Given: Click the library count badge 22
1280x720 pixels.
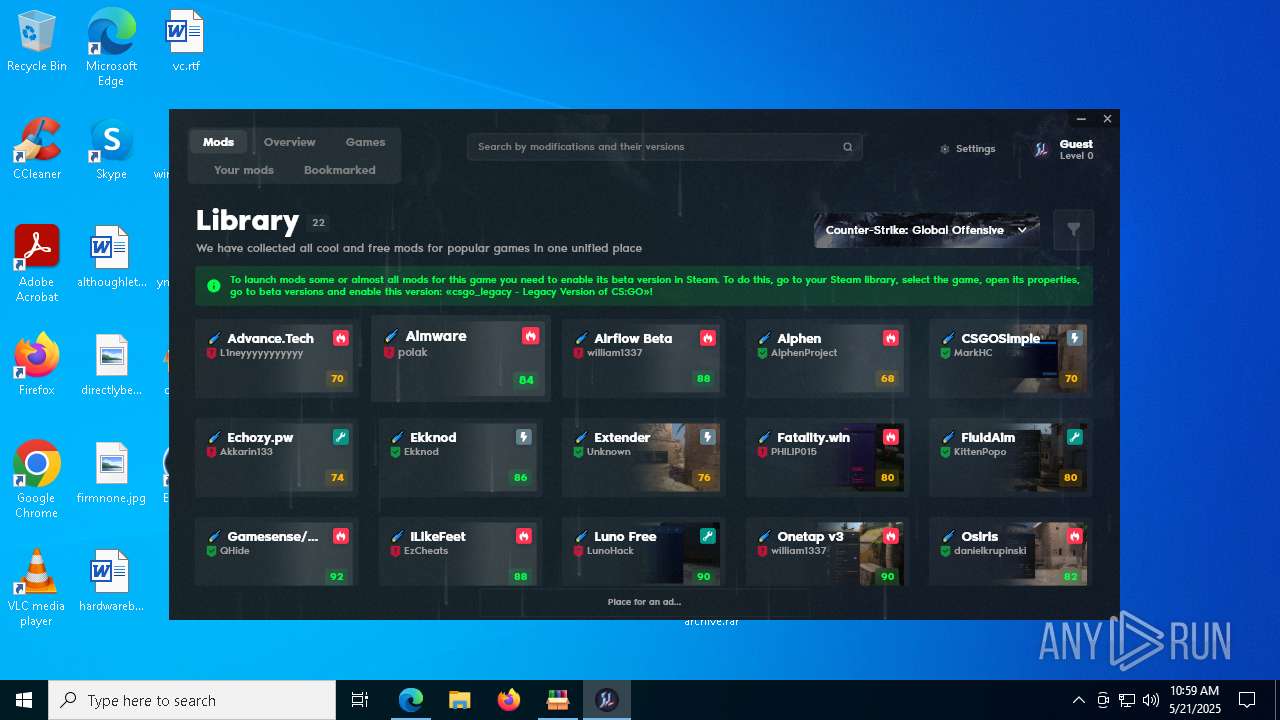Looking at the screenshot, I should click(318, 223).
